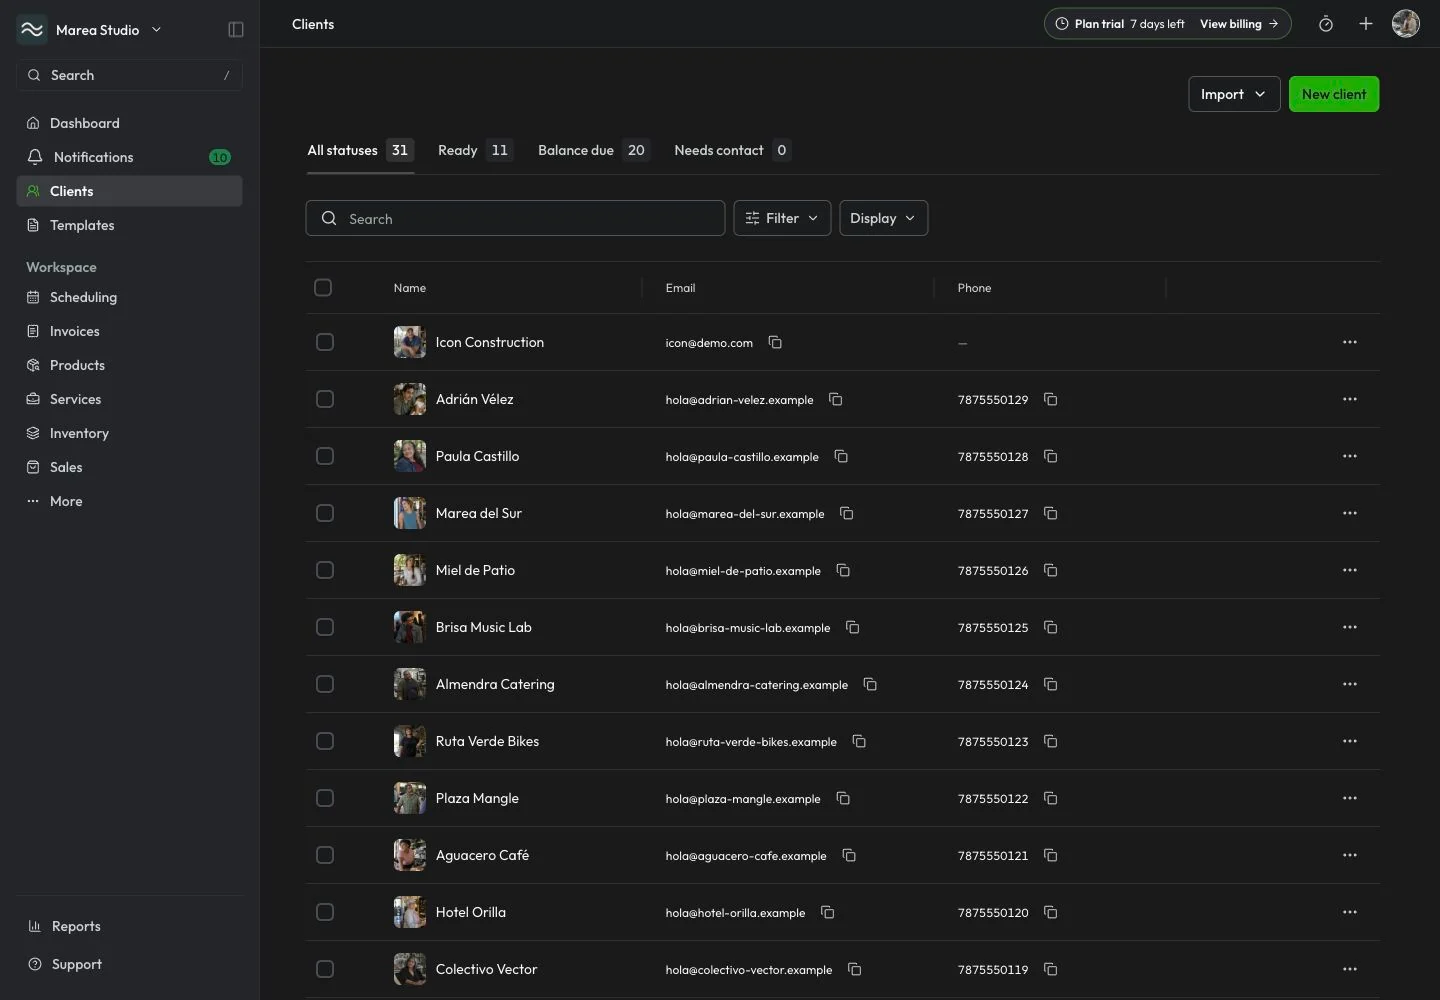Open the Aguacero Café client
Image resolution: width=1440 pixels, height=1000 pixels.
[482, 855]
